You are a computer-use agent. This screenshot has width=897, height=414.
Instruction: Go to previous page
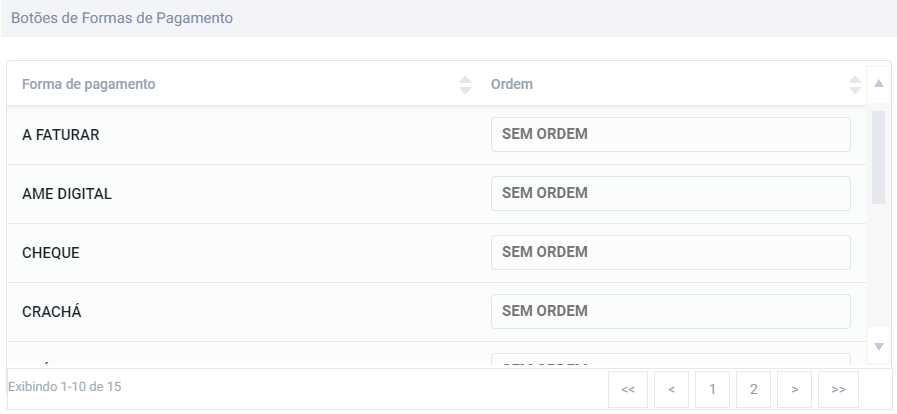coord(671,389)
